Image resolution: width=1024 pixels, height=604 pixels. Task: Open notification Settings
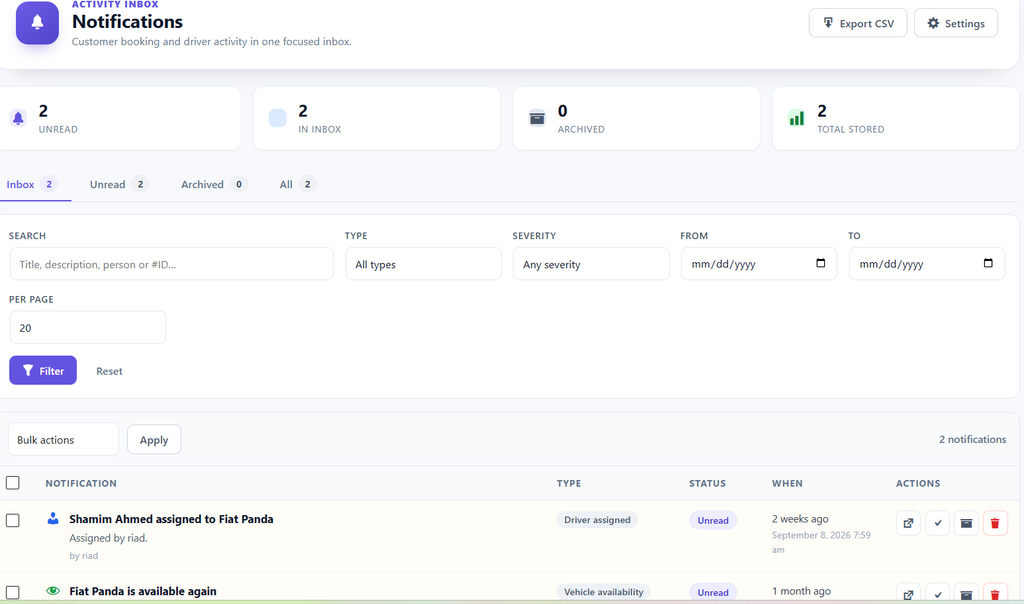956,23
